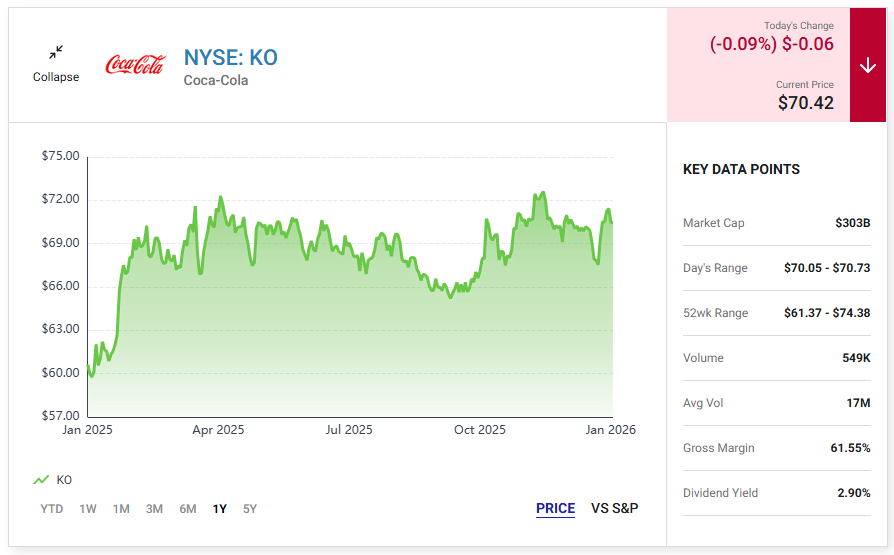Click the Volume label
Image resolution: width=894 pixels, height=555 pixels.
coord(704,358)
